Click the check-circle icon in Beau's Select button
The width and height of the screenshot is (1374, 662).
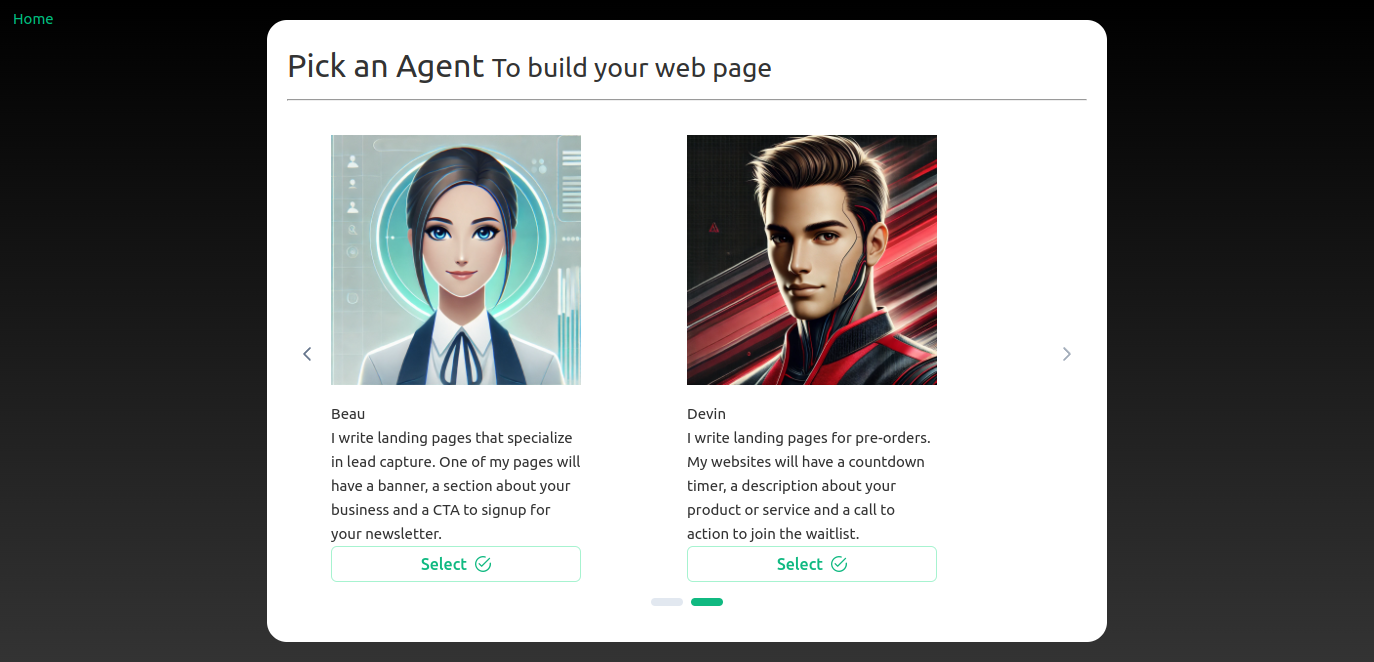click(483, 564)
